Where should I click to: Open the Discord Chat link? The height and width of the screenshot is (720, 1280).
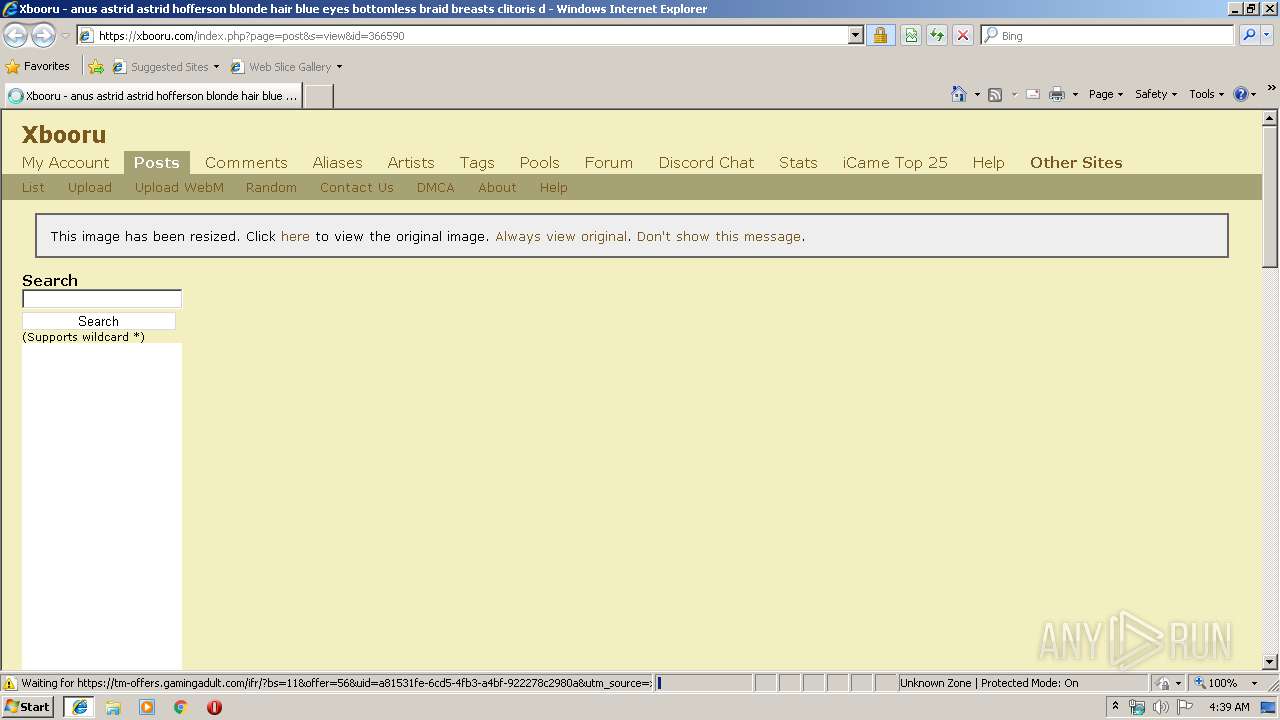pos(706,163)
